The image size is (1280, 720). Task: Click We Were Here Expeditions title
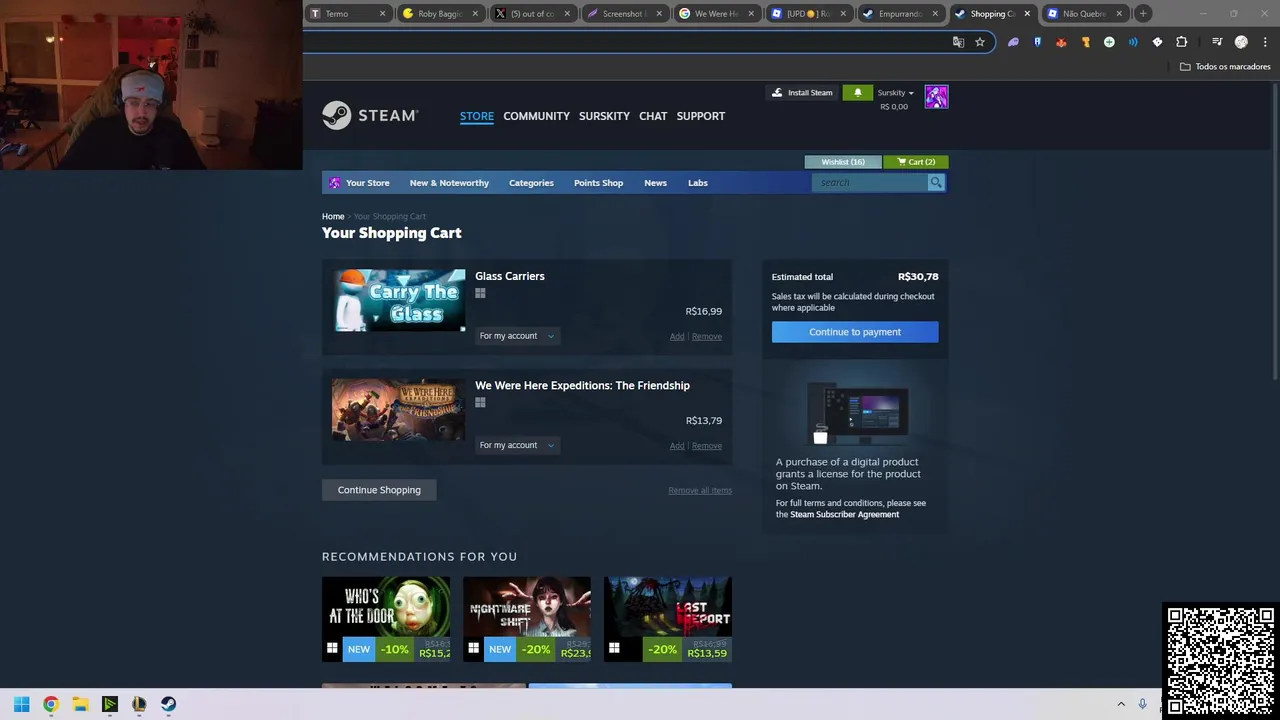click(x=582, y=385)
